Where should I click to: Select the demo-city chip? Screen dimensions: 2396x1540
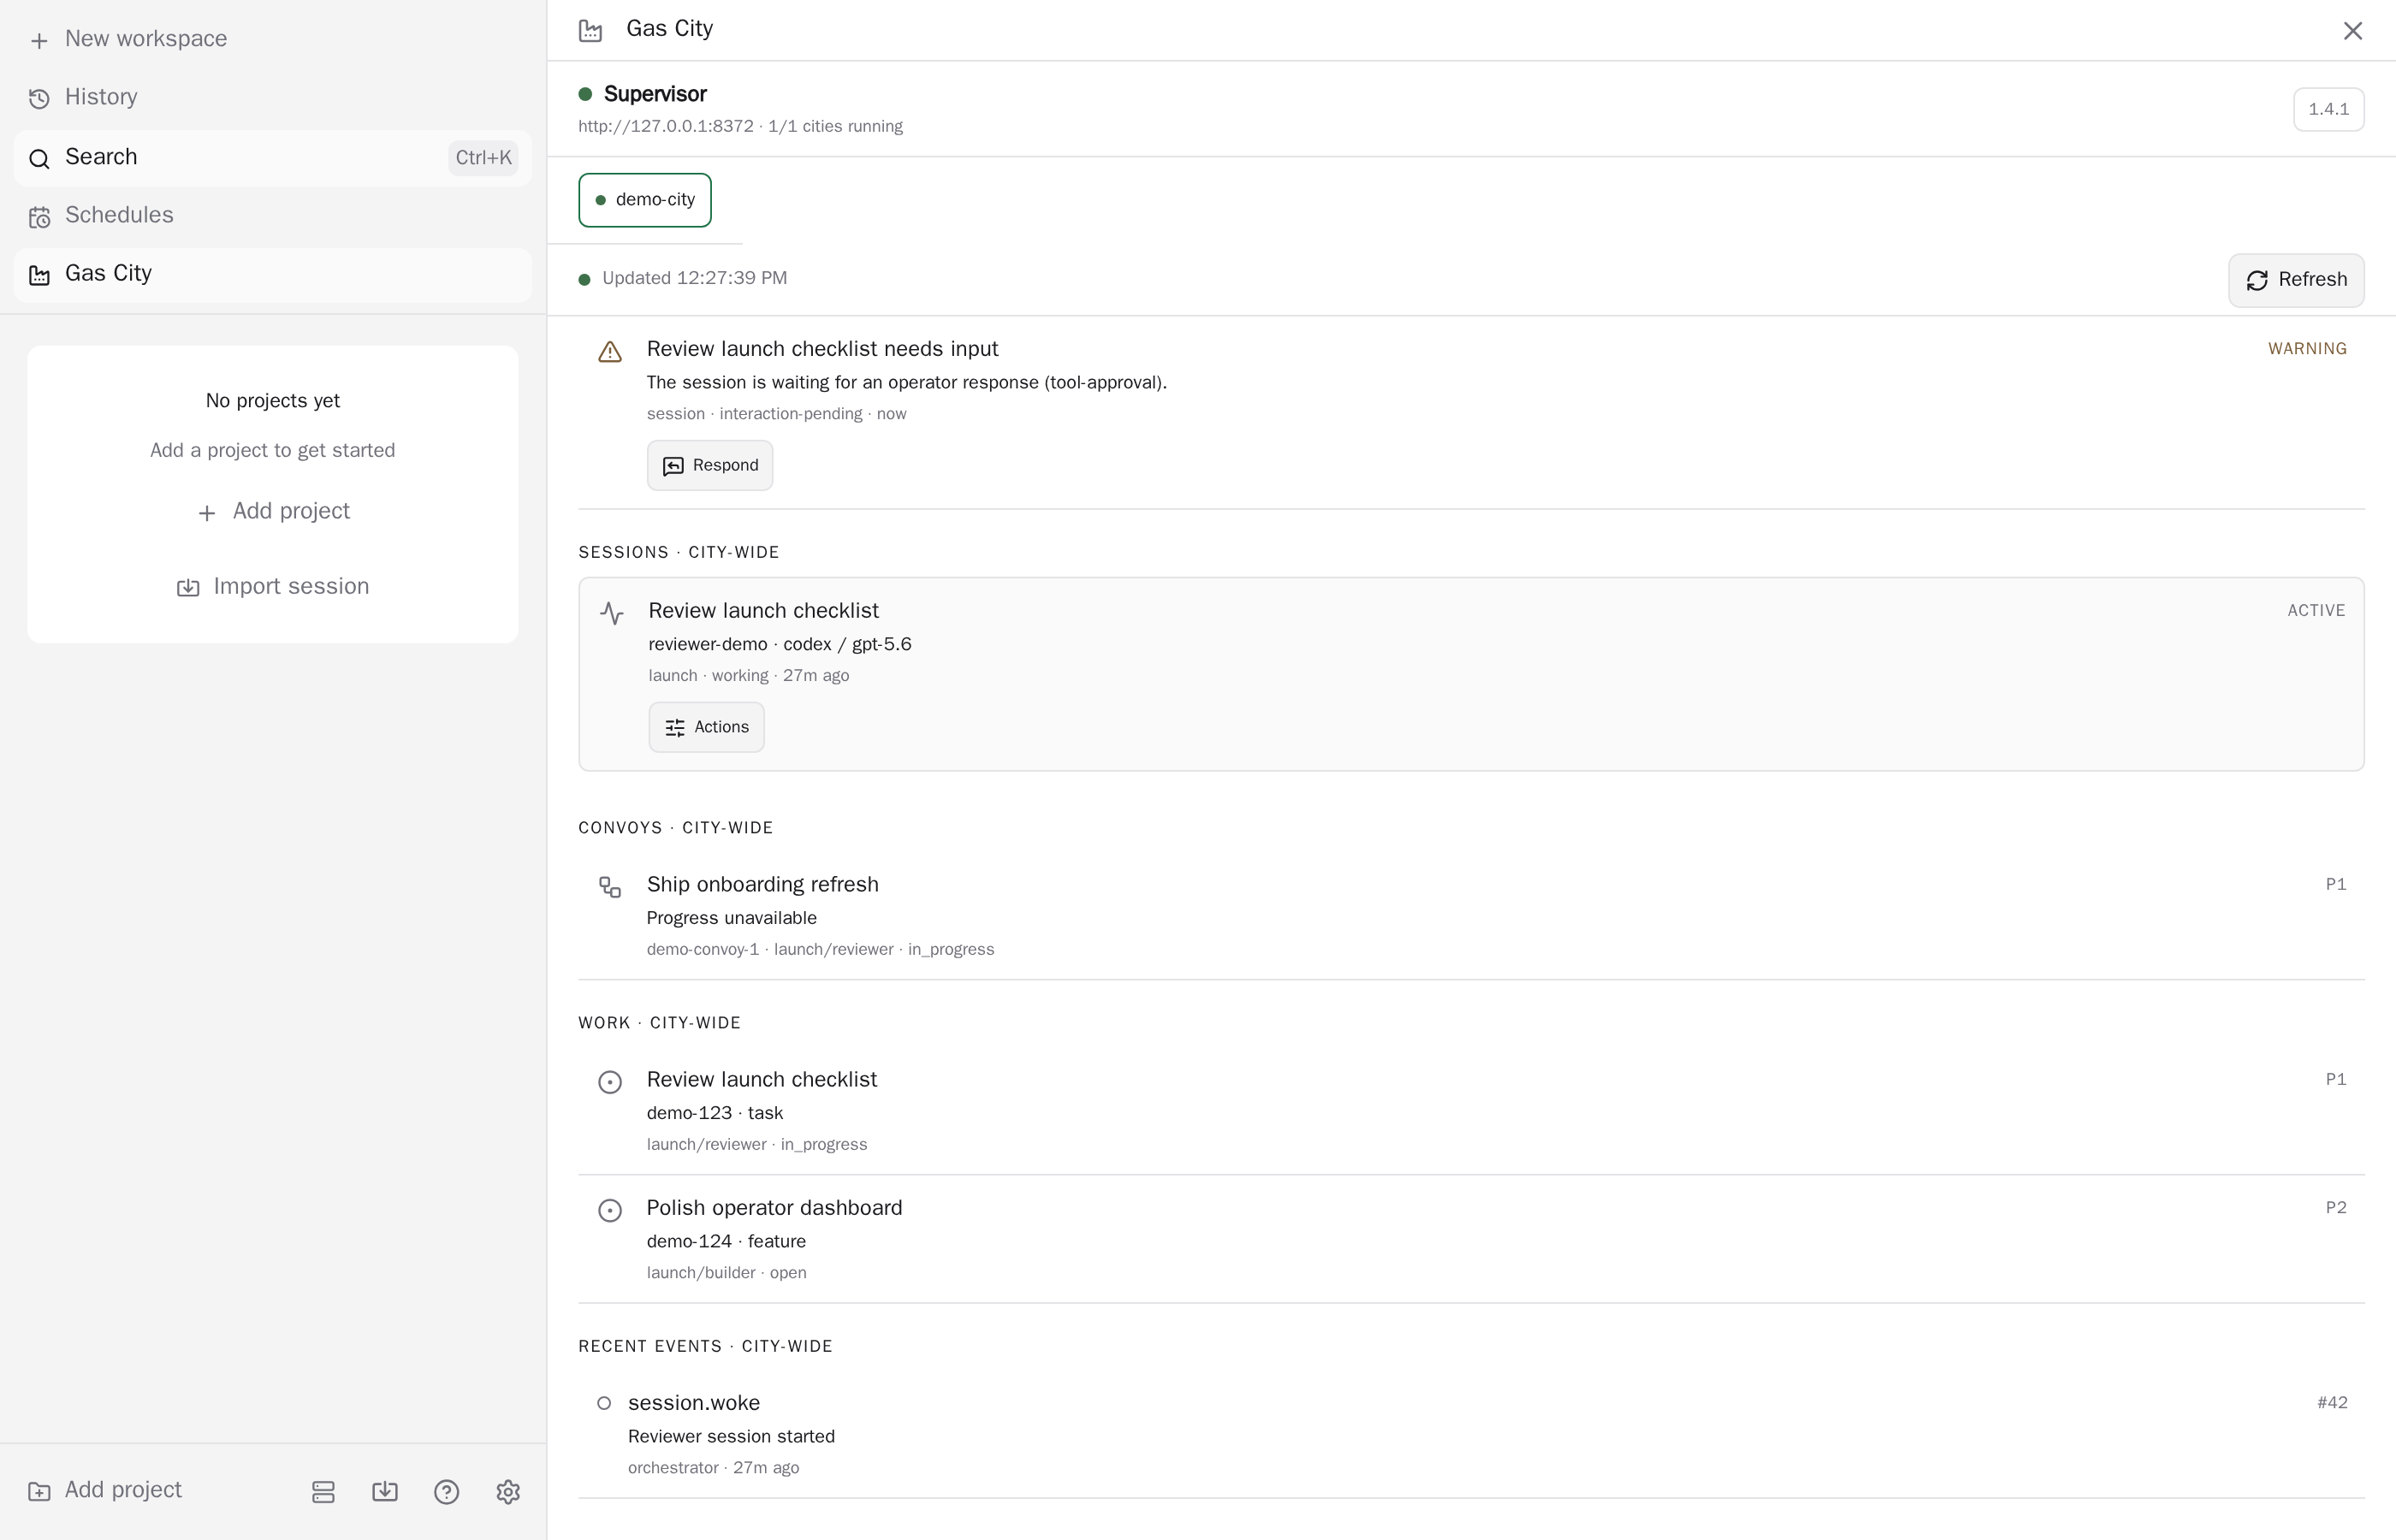[645, 200]
